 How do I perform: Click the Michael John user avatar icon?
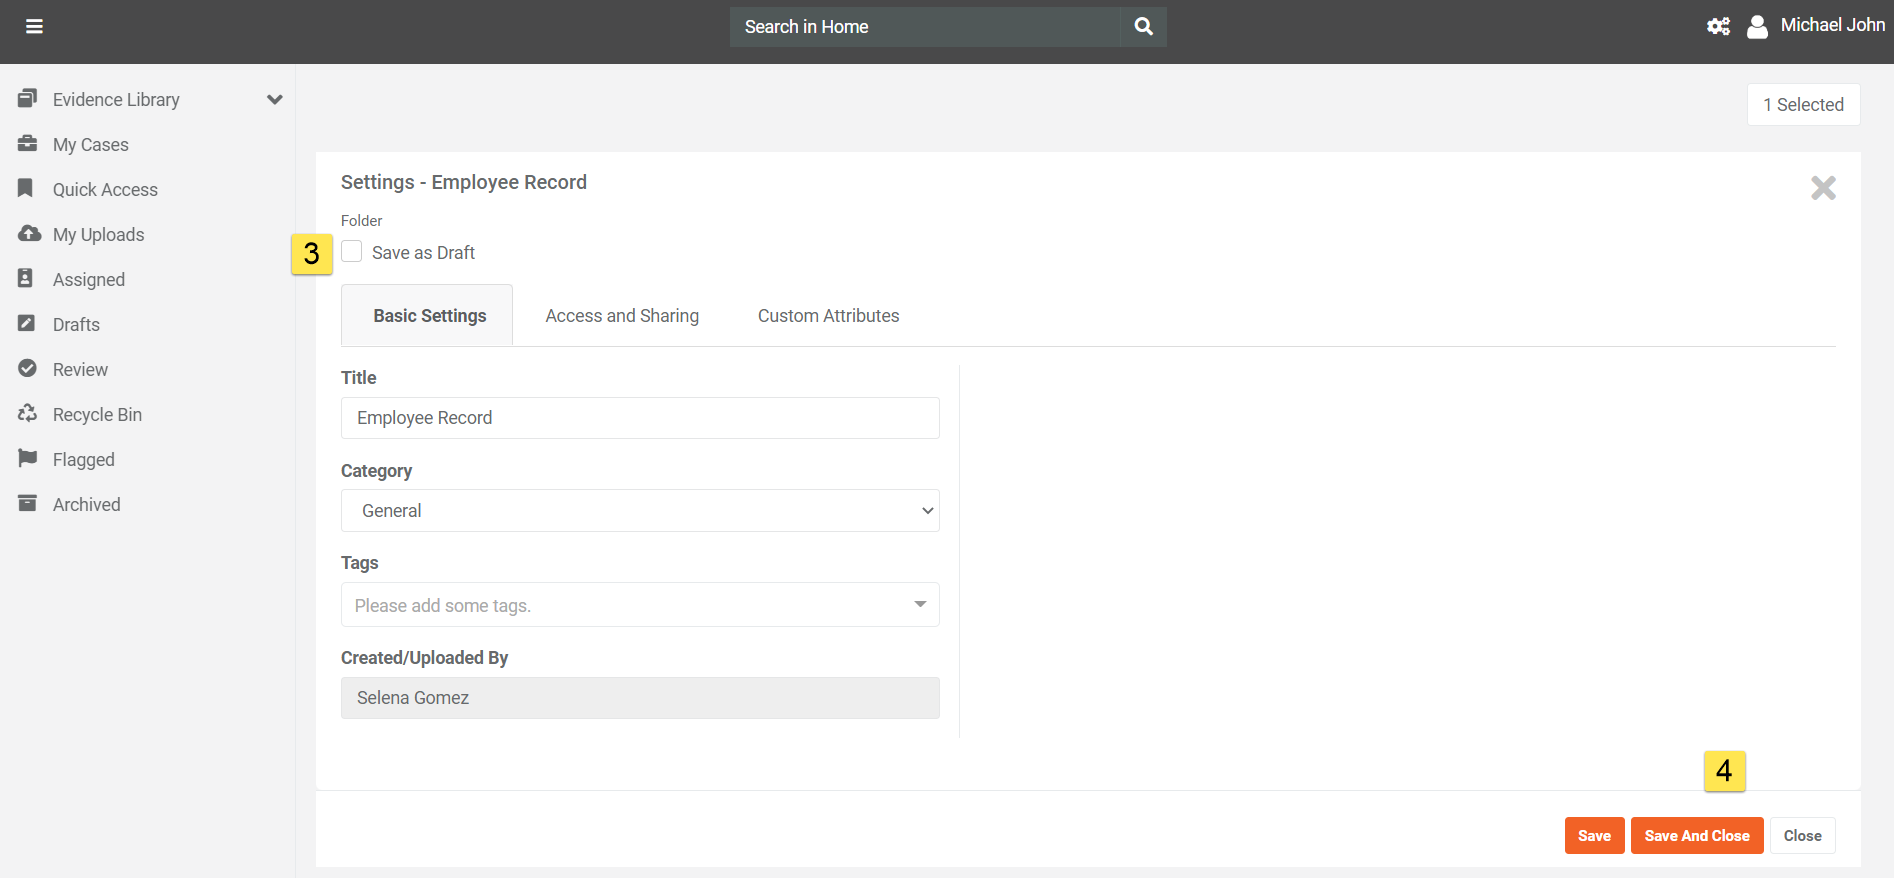pos(1757,27)
